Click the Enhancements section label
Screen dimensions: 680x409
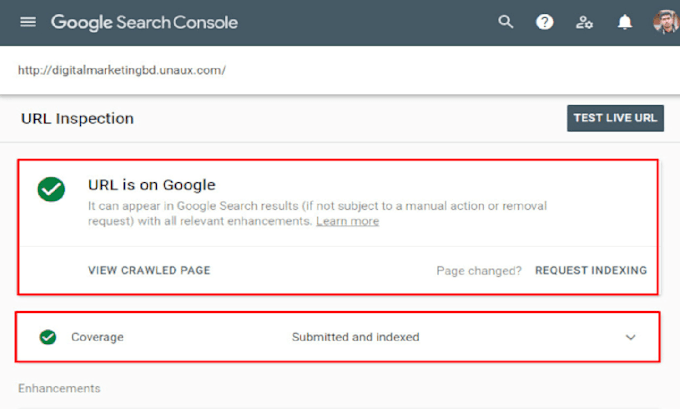click(59, 388)
